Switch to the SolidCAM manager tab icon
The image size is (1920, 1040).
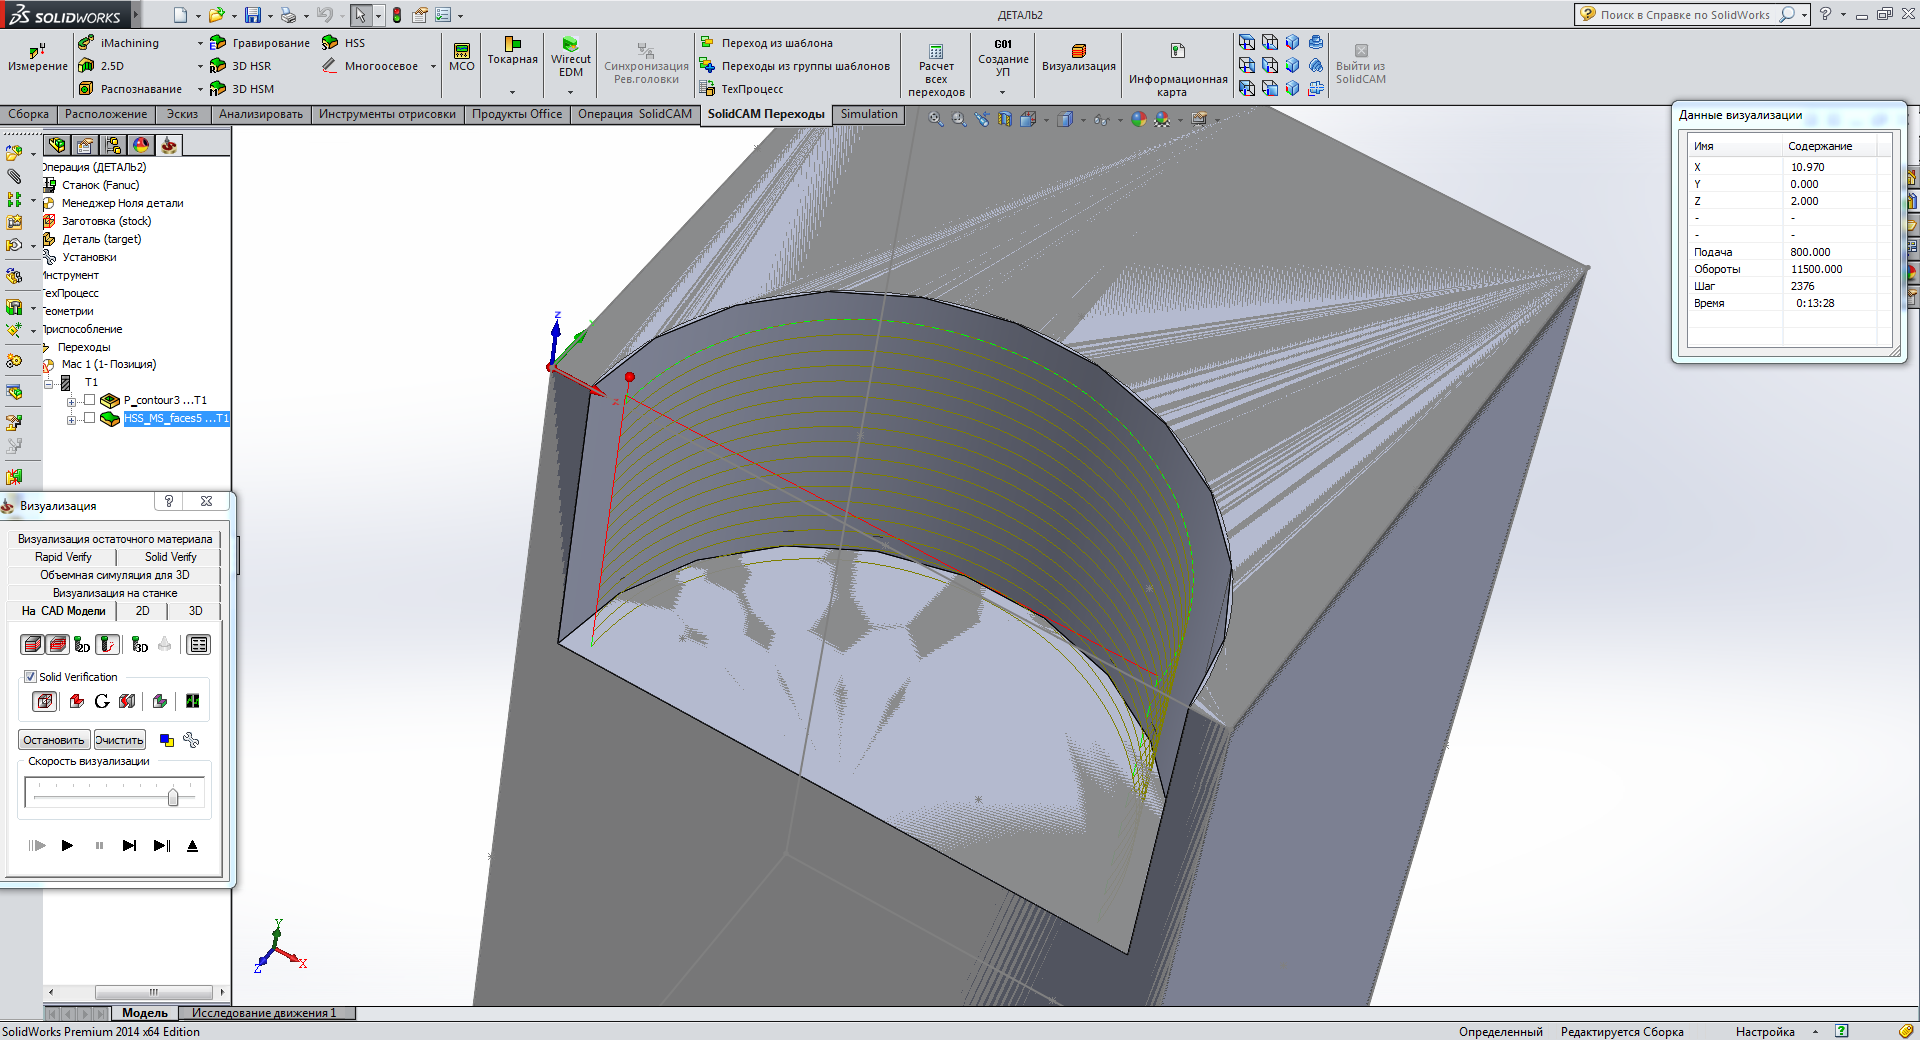[169, 145]
